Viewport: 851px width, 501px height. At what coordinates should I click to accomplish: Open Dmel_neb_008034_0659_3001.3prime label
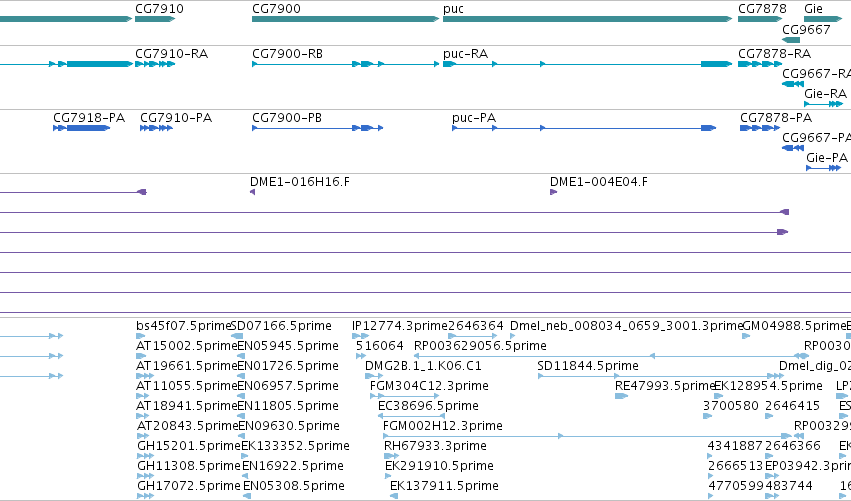626,326
